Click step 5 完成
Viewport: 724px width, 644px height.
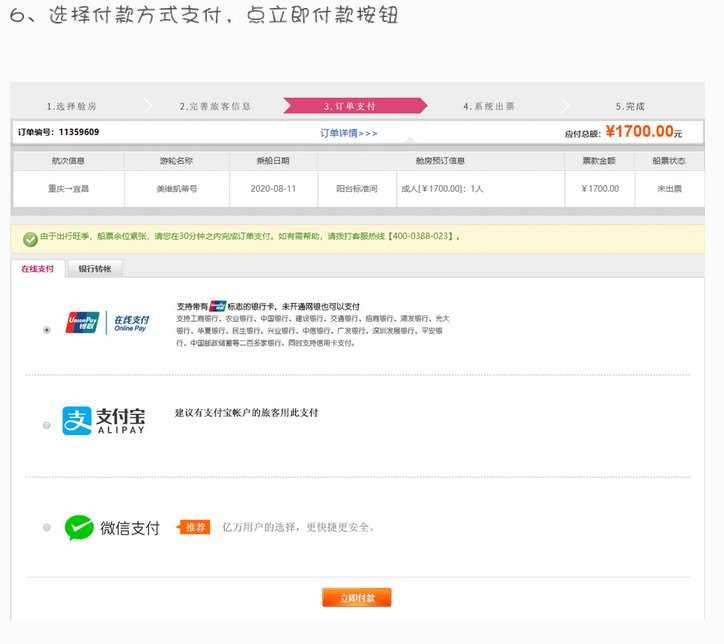(x=630, y=106)
